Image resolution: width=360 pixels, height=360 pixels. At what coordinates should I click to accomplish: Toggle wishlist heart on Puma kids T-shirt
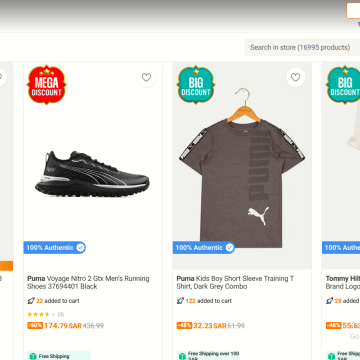(x=295, y=78)
